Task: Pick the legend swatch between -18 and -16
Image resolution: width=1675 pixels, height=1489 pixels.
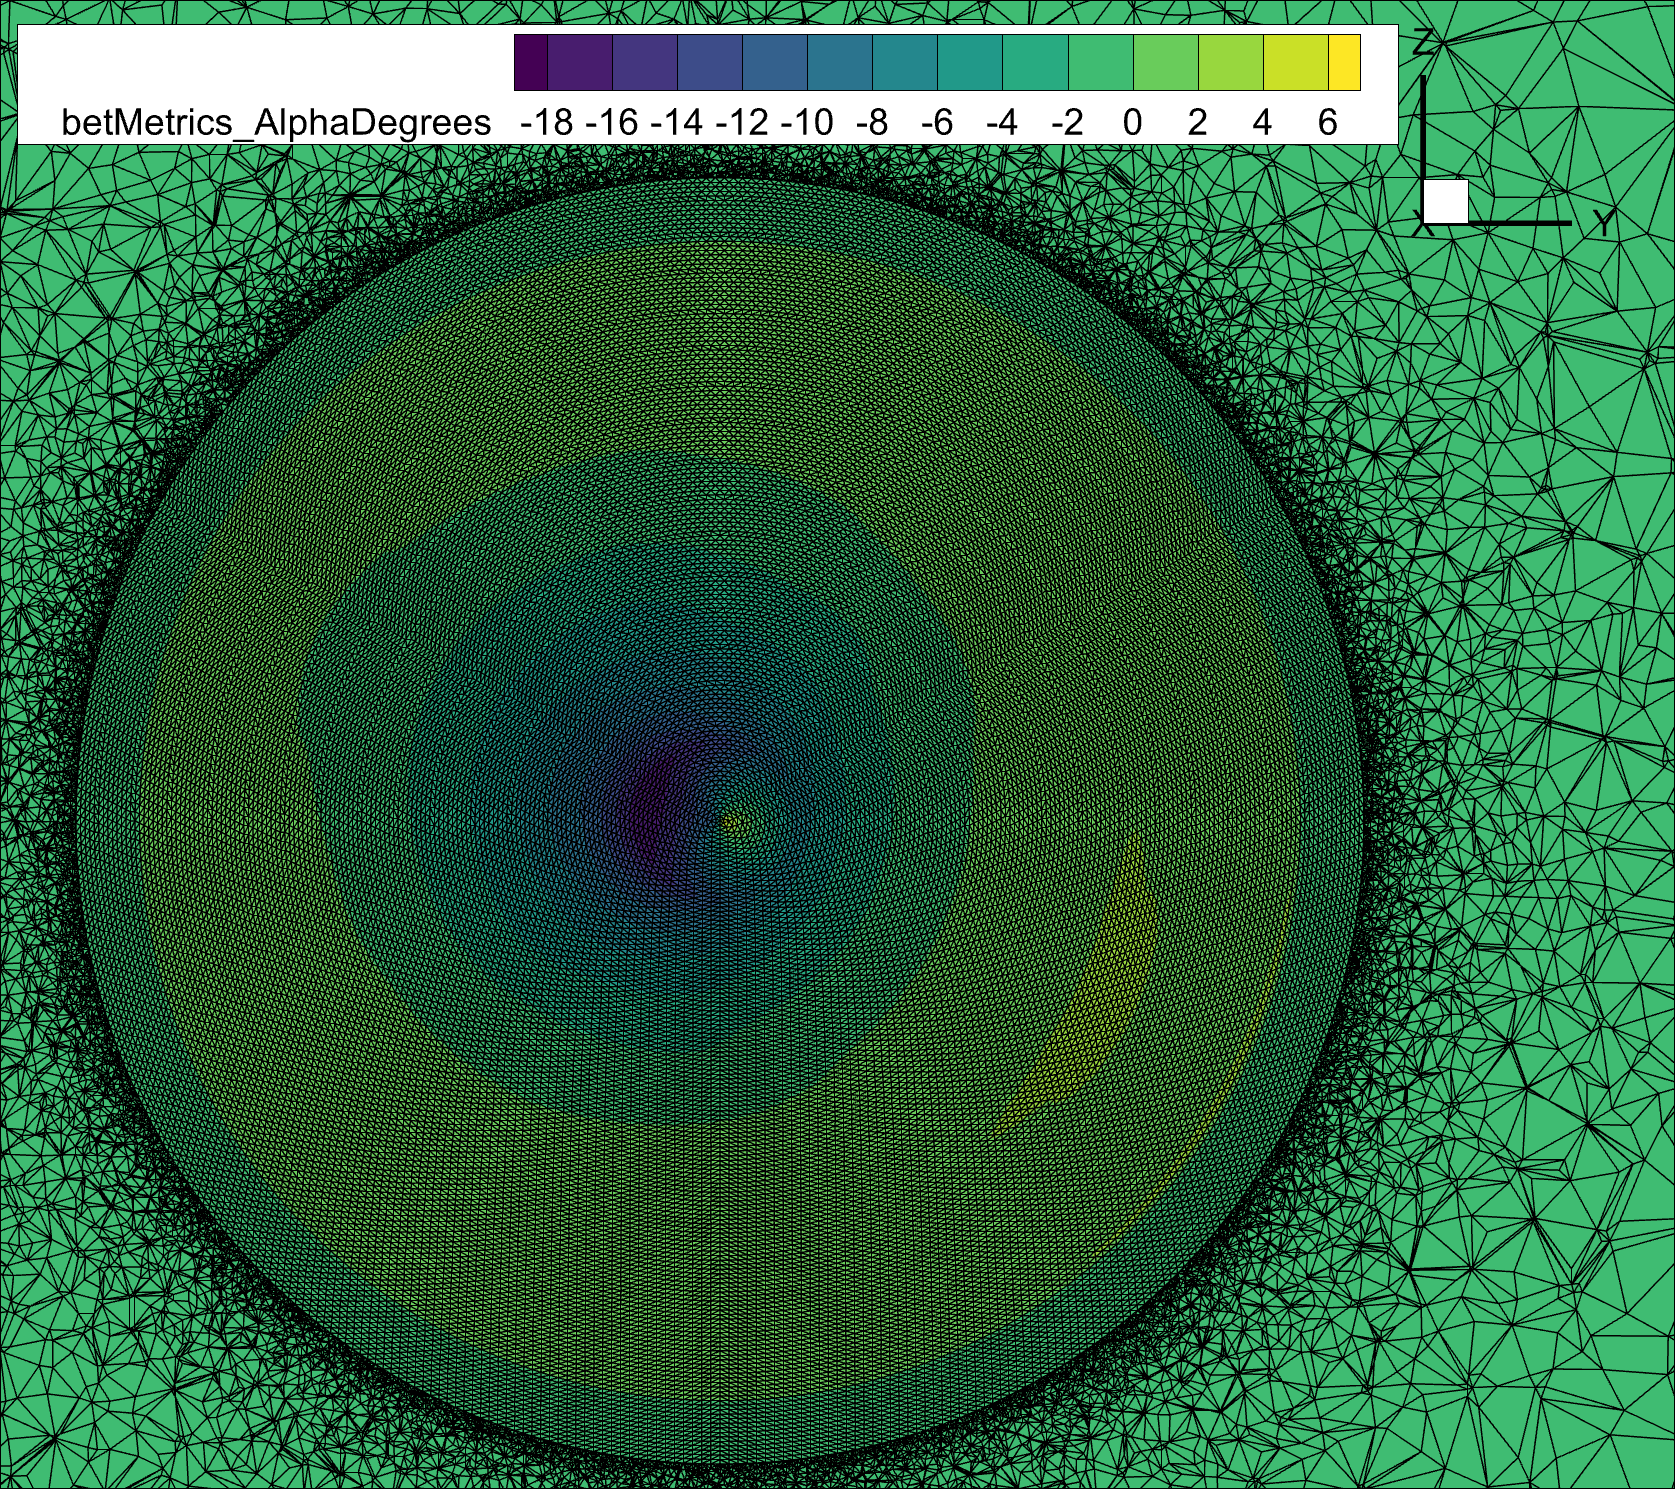Action: point(580,63)
